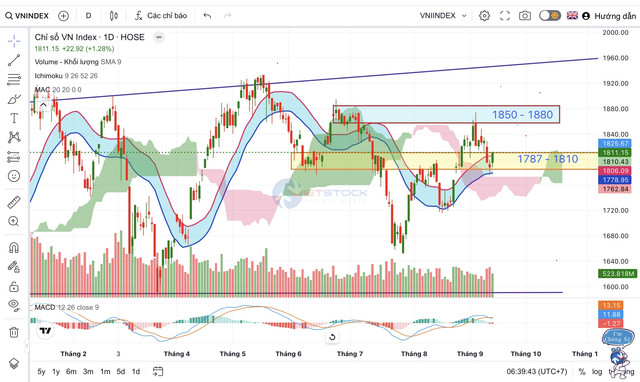The image size is (640, 382).
Task: Open Các chỉ báo indicators menu
Action: (161, 16)
